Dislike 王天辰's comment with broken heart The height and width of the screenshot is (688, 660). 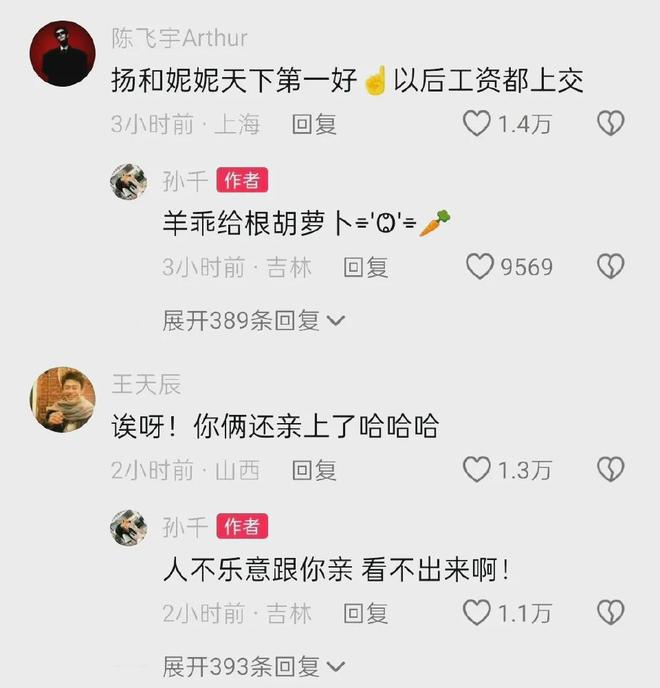click(610, 469)
